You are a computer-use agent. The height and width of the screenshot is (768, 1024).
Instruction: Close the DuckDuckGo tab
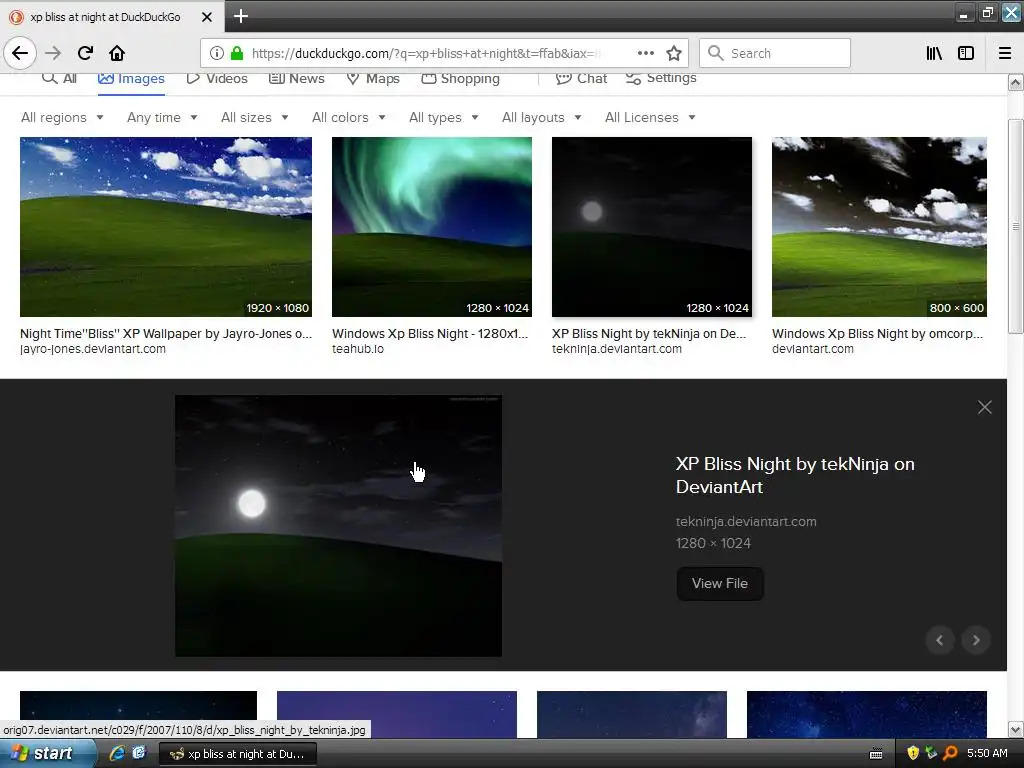point(206,17)
